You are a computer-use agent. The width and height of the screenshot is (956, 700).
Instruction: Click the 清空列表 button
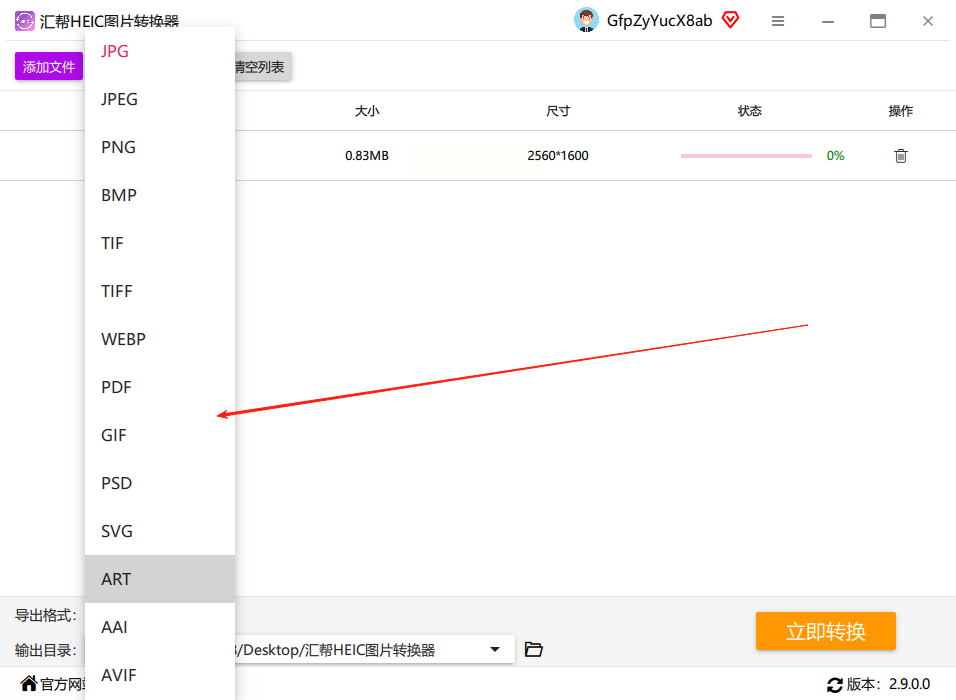(x=263, y=66)
